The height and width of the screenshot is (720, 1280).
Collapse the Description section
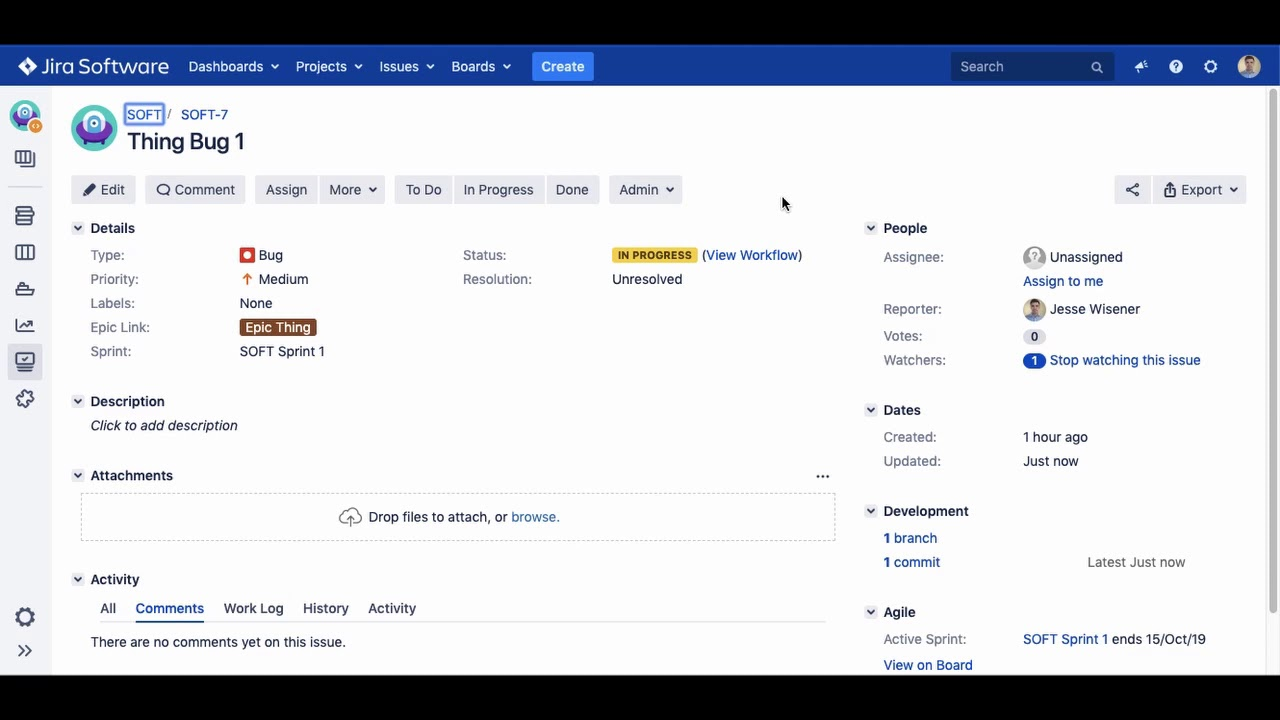(78, 402)
